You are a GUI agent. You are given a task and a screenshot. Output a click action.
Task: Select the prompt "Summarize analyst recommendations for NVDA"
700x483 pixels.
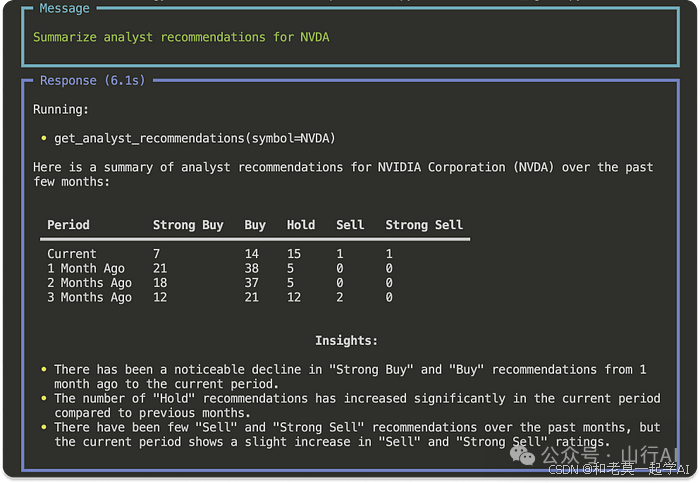pyautogui.click(x=181, y=37)
